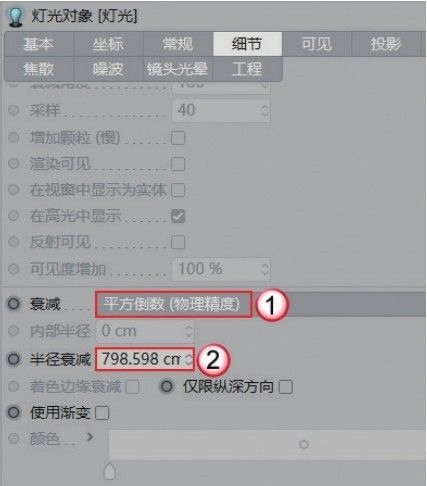Click the animation dot beside 采样
This screenshot has height=486, width=427.
click(x=14, y=110)
